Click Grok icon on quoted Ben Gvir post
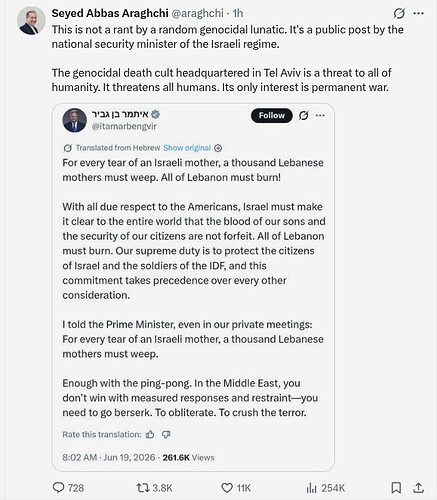Image resolution: width=437 pixels, height=500 pixels. pyautogui.click(x=303, y=116)
